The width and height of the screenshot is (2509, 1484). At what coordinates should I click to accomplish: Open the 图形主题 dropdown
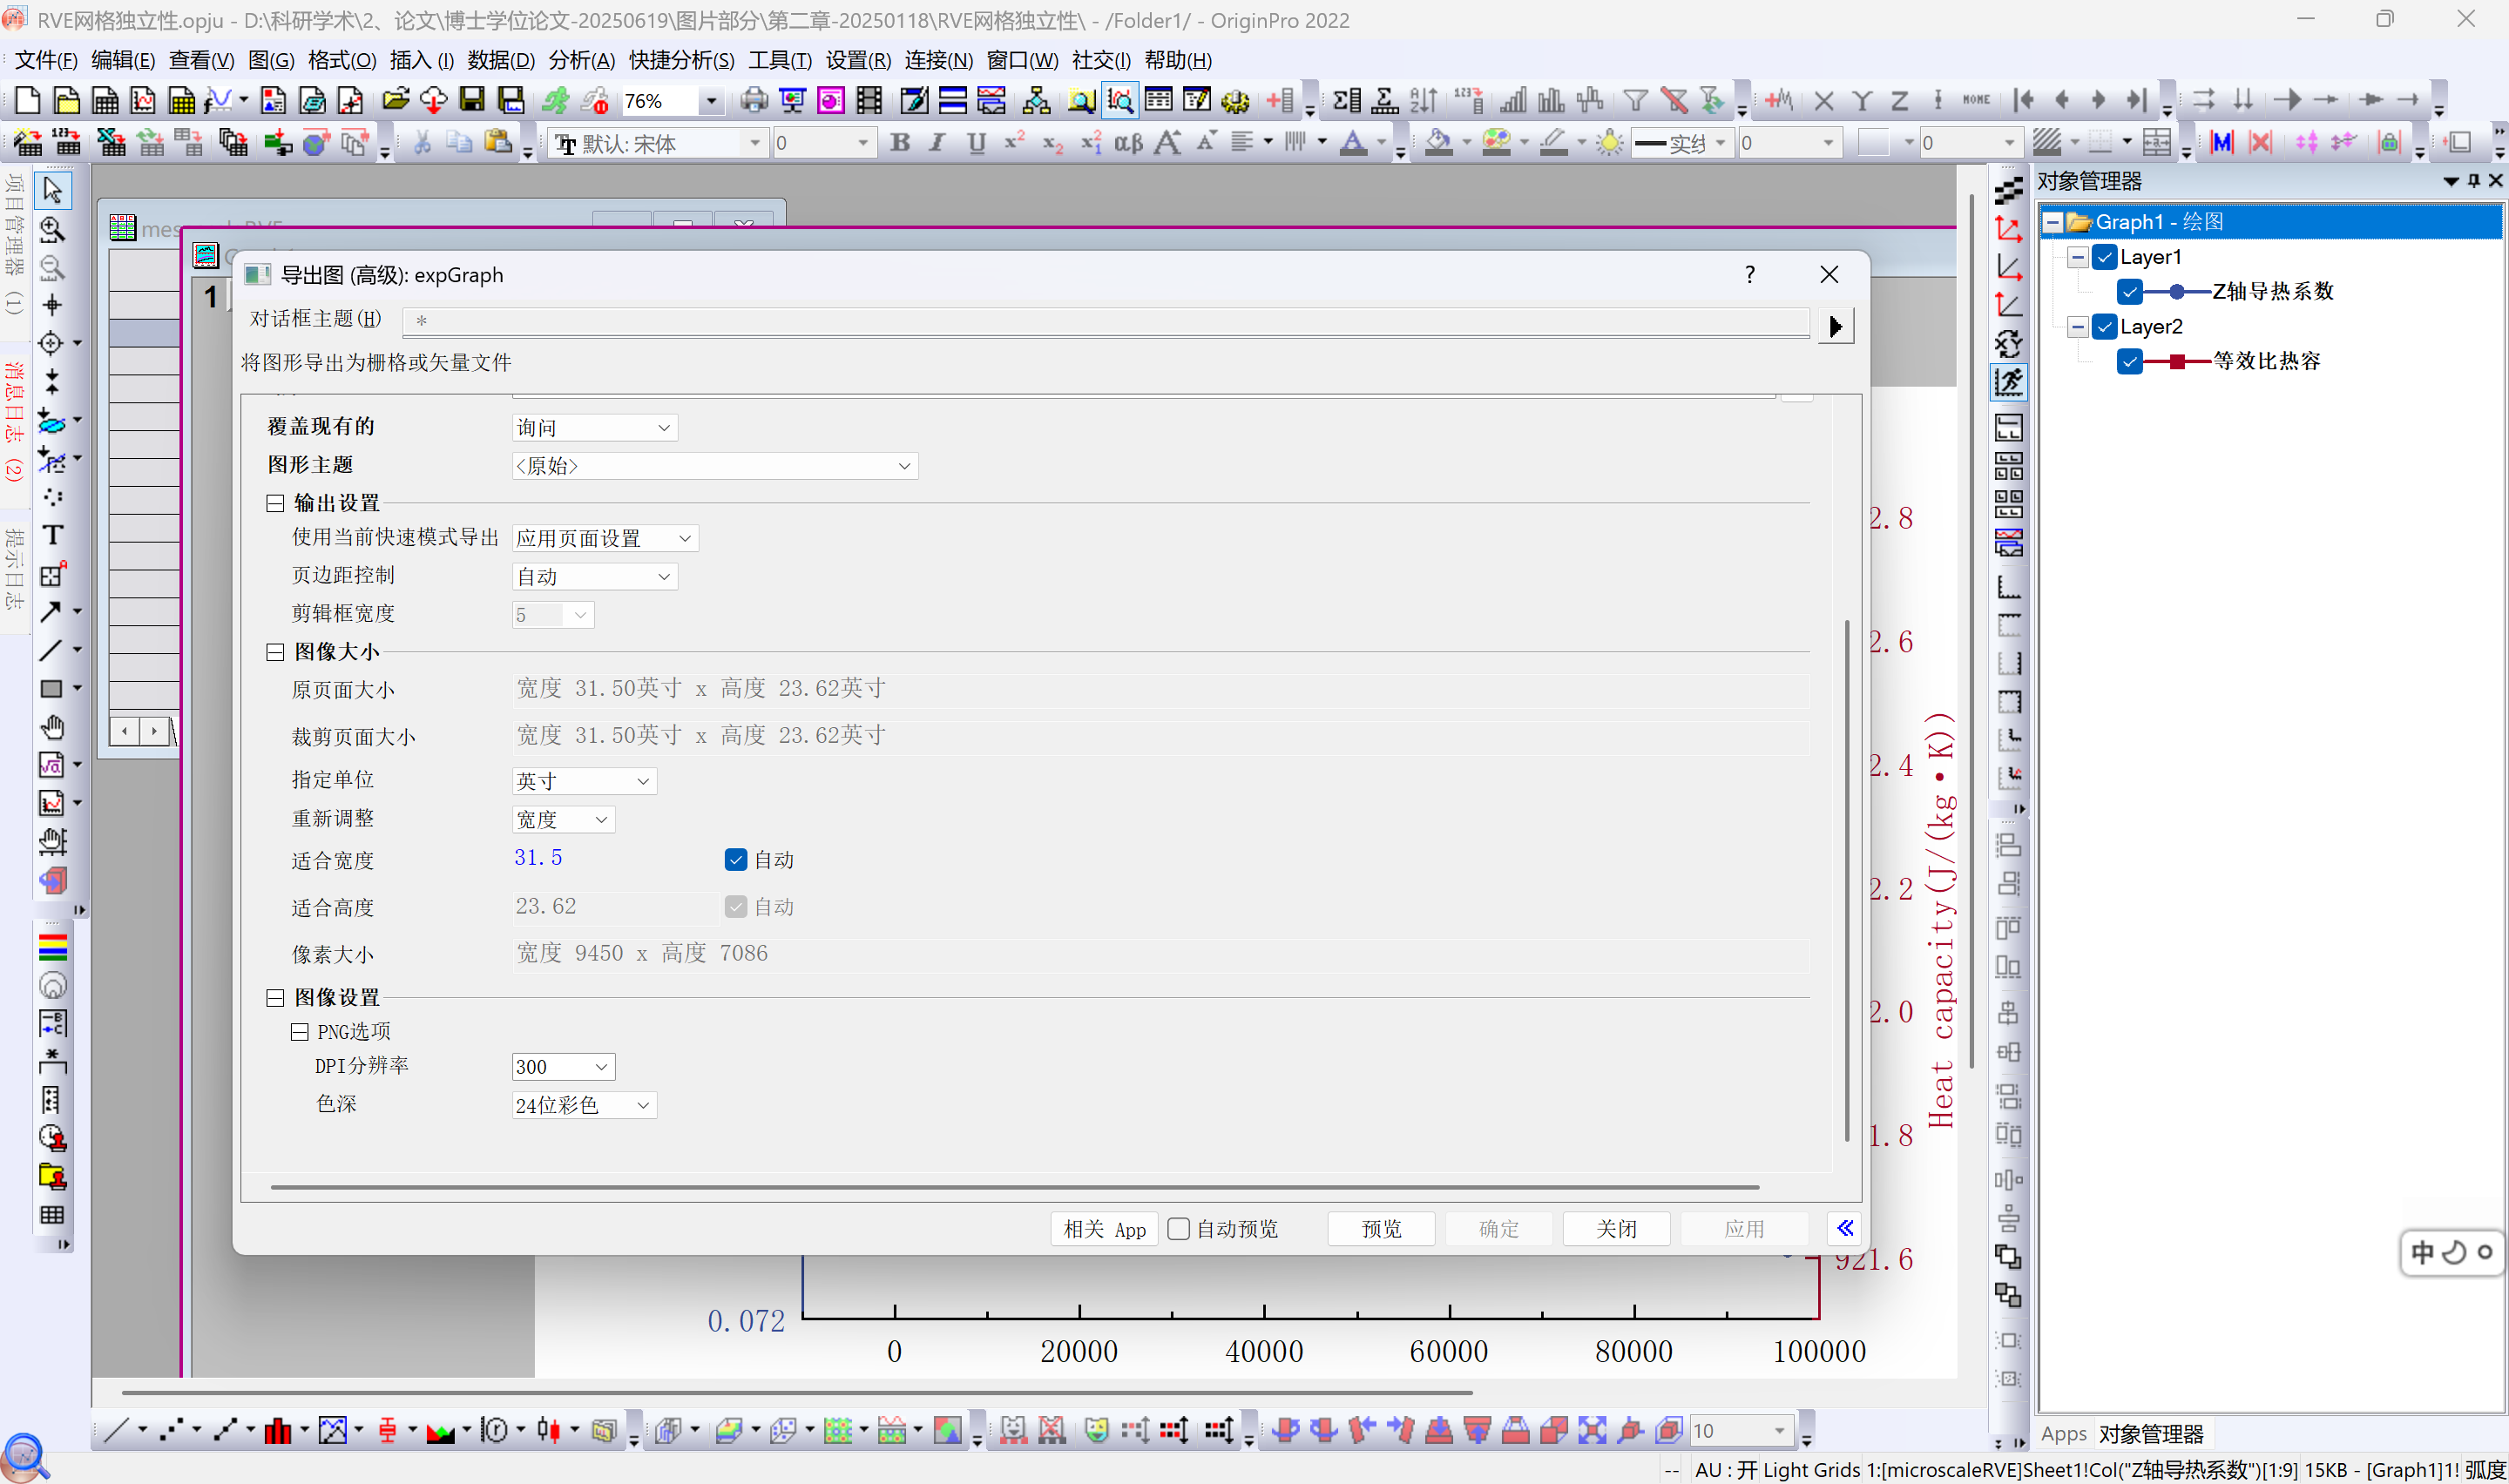tap(904, 465)
